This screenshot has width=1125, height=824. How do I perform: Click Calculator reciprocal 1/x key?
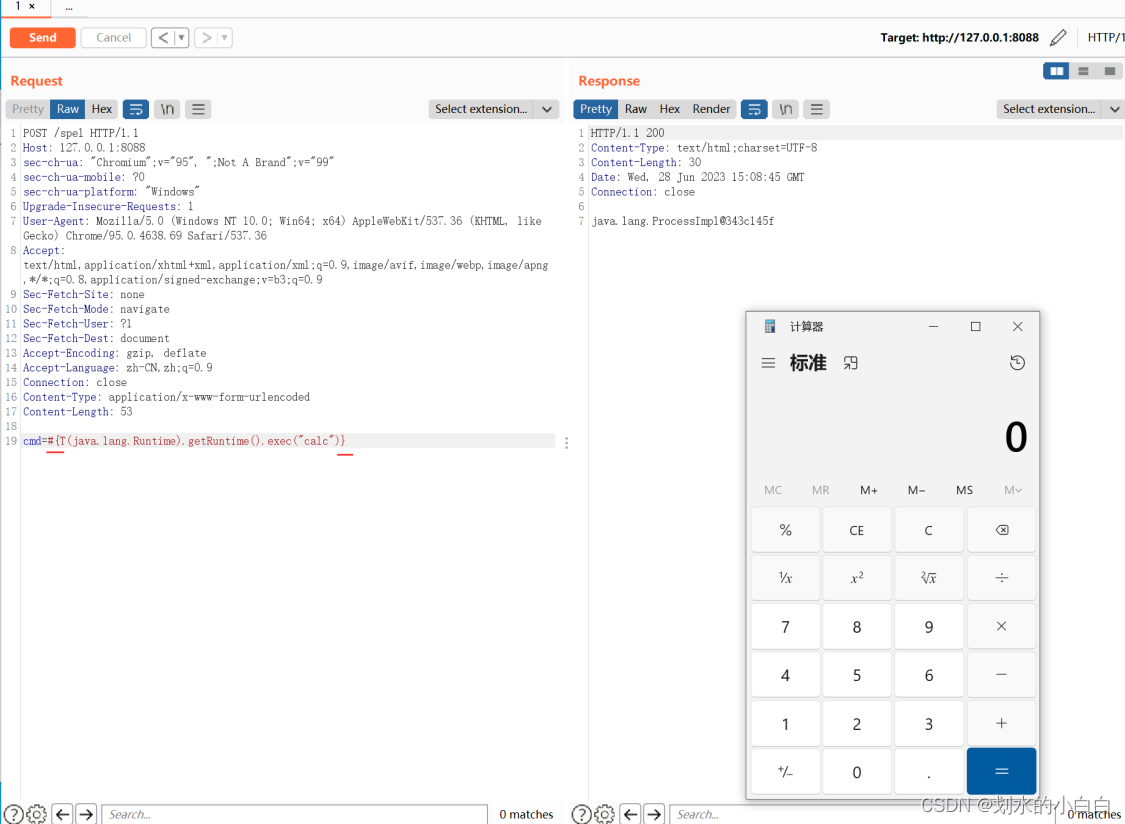coord(786,578)
